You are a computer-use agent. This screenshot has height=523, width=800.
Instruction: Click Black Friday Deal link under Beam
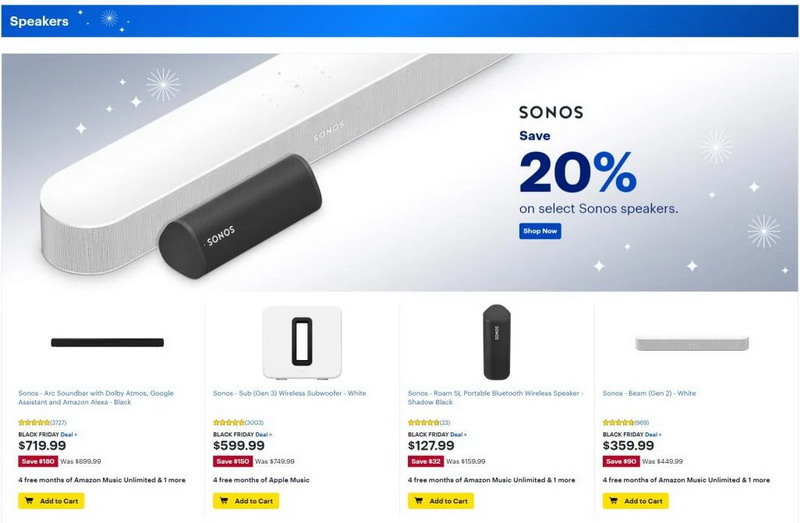652,434
